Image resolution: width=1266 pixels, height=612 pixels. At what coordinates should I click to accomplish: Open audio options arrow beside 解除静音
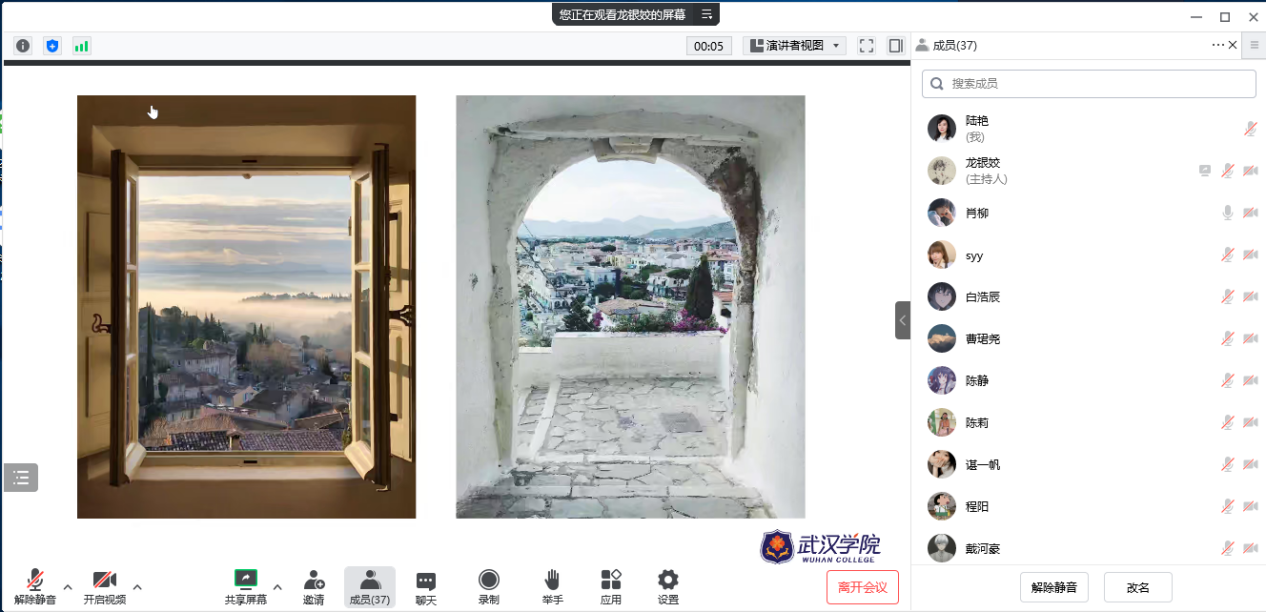pyautogui.click(x=68, y=587)
